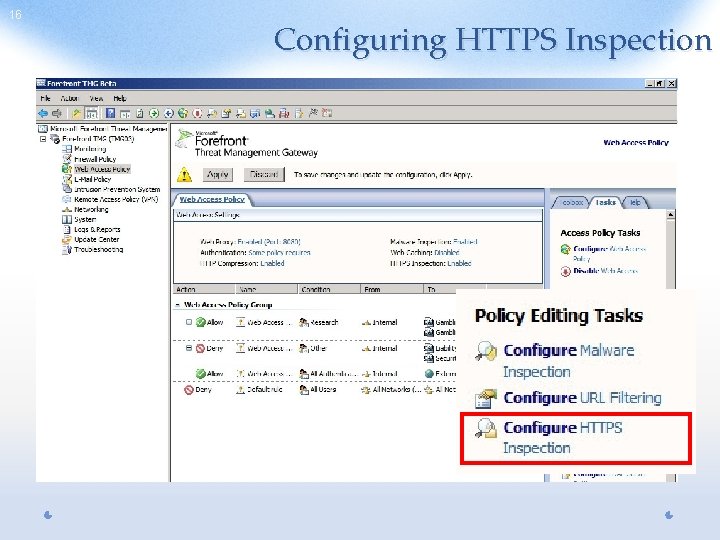The height and width of the screenshot is (540, 720).
Task: Click the Condition column header
Action: [329, 289]
